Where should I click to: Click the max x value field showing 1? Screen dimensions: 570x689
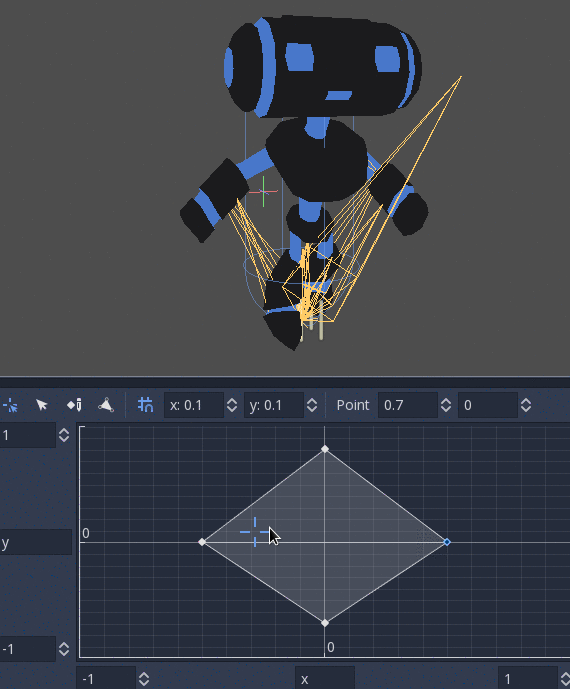pyautogui.click(x=527, y=678)
